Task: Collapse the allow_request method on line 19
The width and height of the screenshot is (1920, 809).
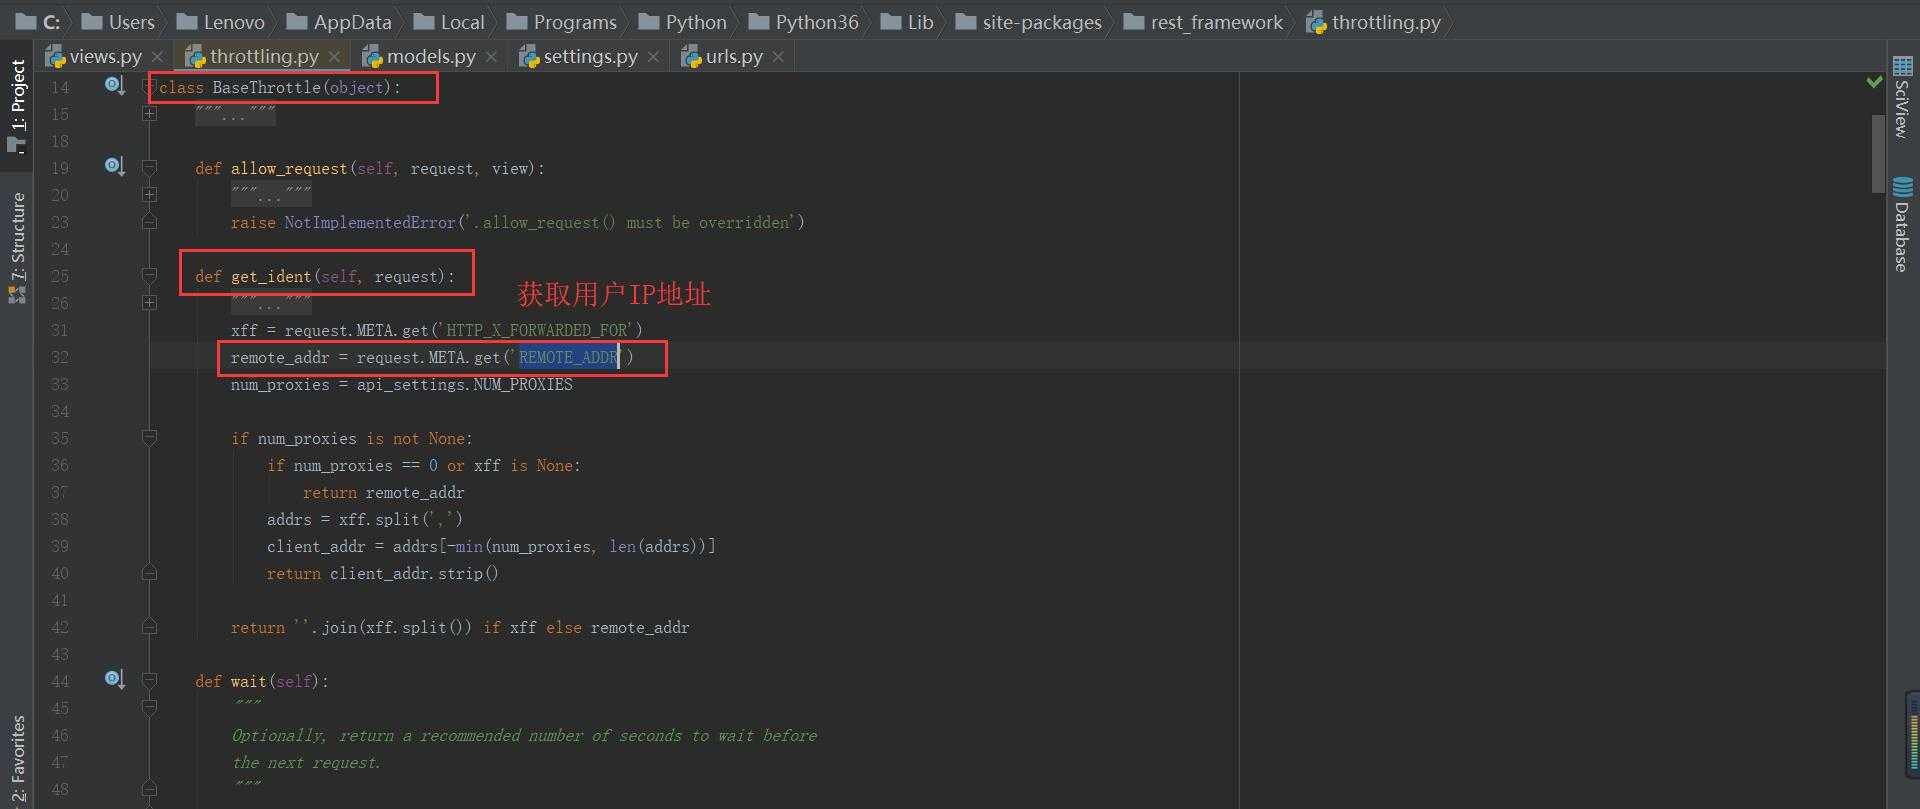Action: [x=149, y=167]
